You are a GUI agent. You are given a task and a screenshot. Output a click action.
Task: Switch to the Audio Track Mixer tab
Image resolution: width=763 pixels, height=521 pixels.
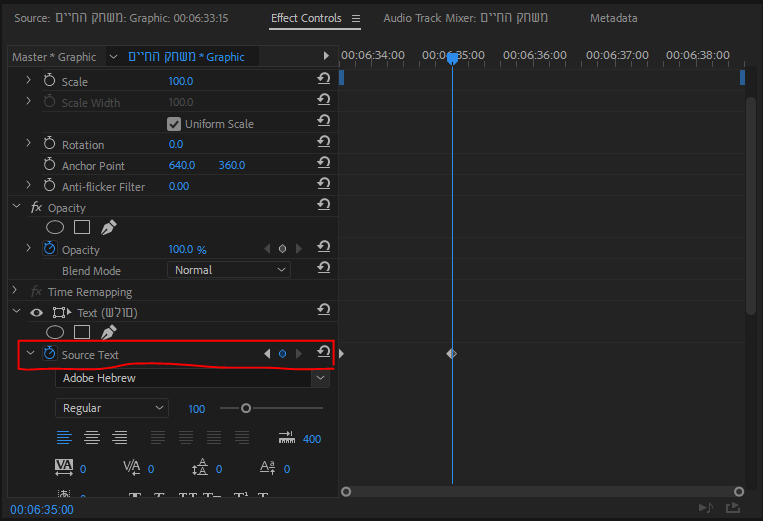click(465, 18)
